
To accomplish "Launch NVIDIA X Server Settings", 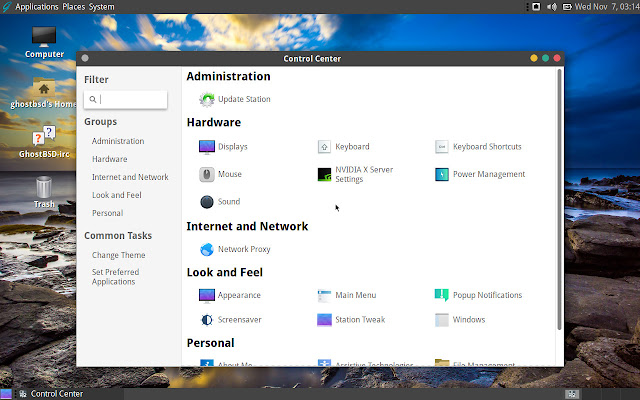I will click(355, 174).
